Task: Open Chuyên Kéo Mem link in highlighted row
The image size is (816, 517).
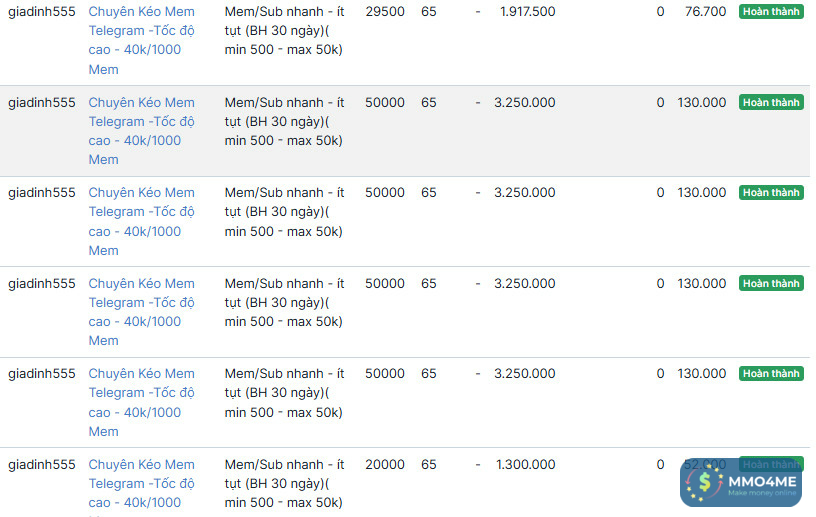Action: (x=141, y=103)
